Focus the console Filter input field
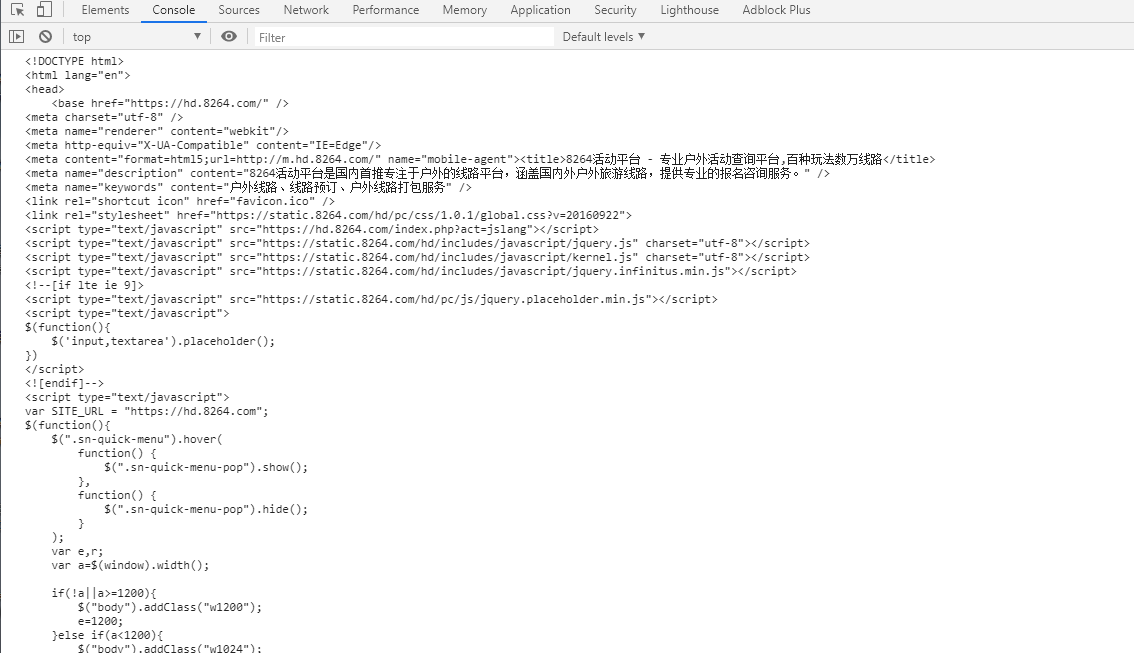The image size is (1134, 653). 404,37
